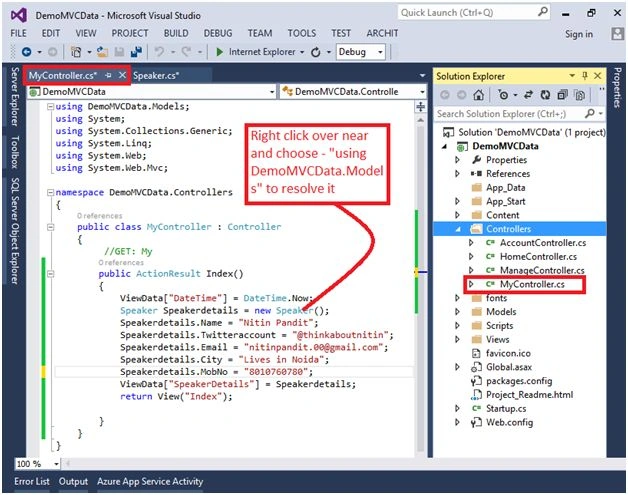Start debugging with Internet Explorer play button
Viewport: 628px width, 495px height.
(219, 52)
